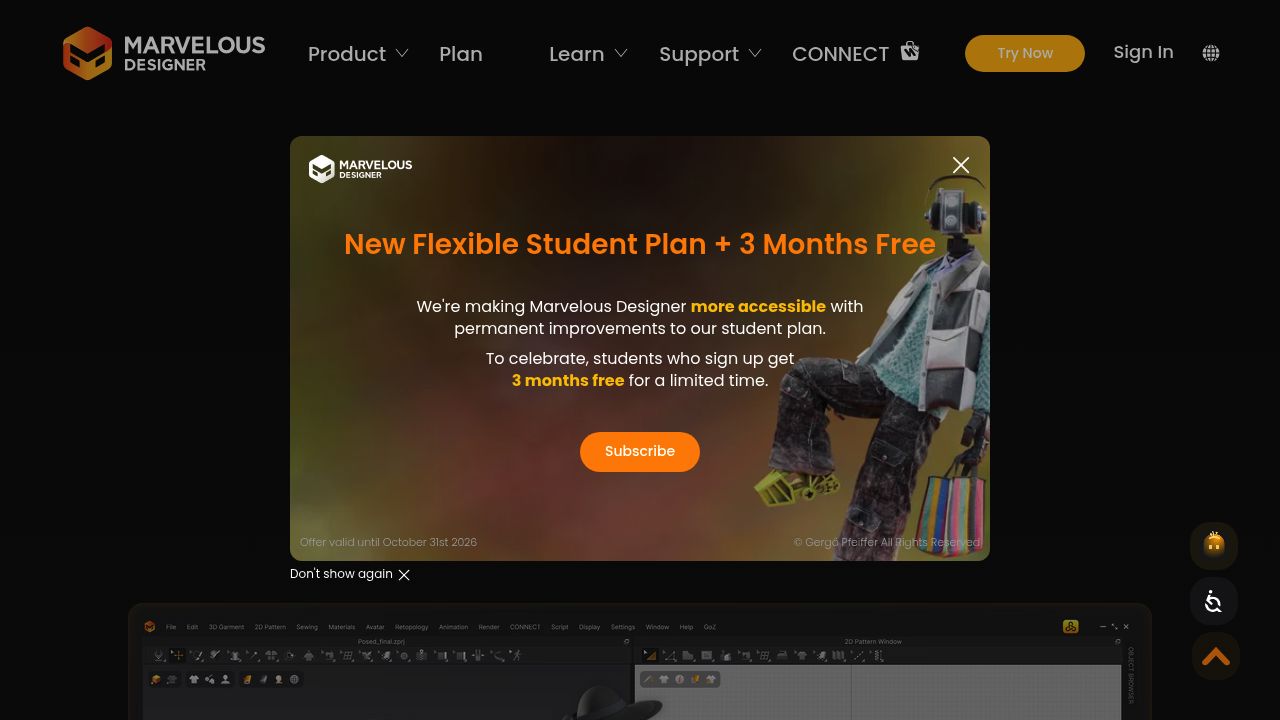Open the CONNECT store link
The image size is (1280, 720).
(x=840, y=54)
